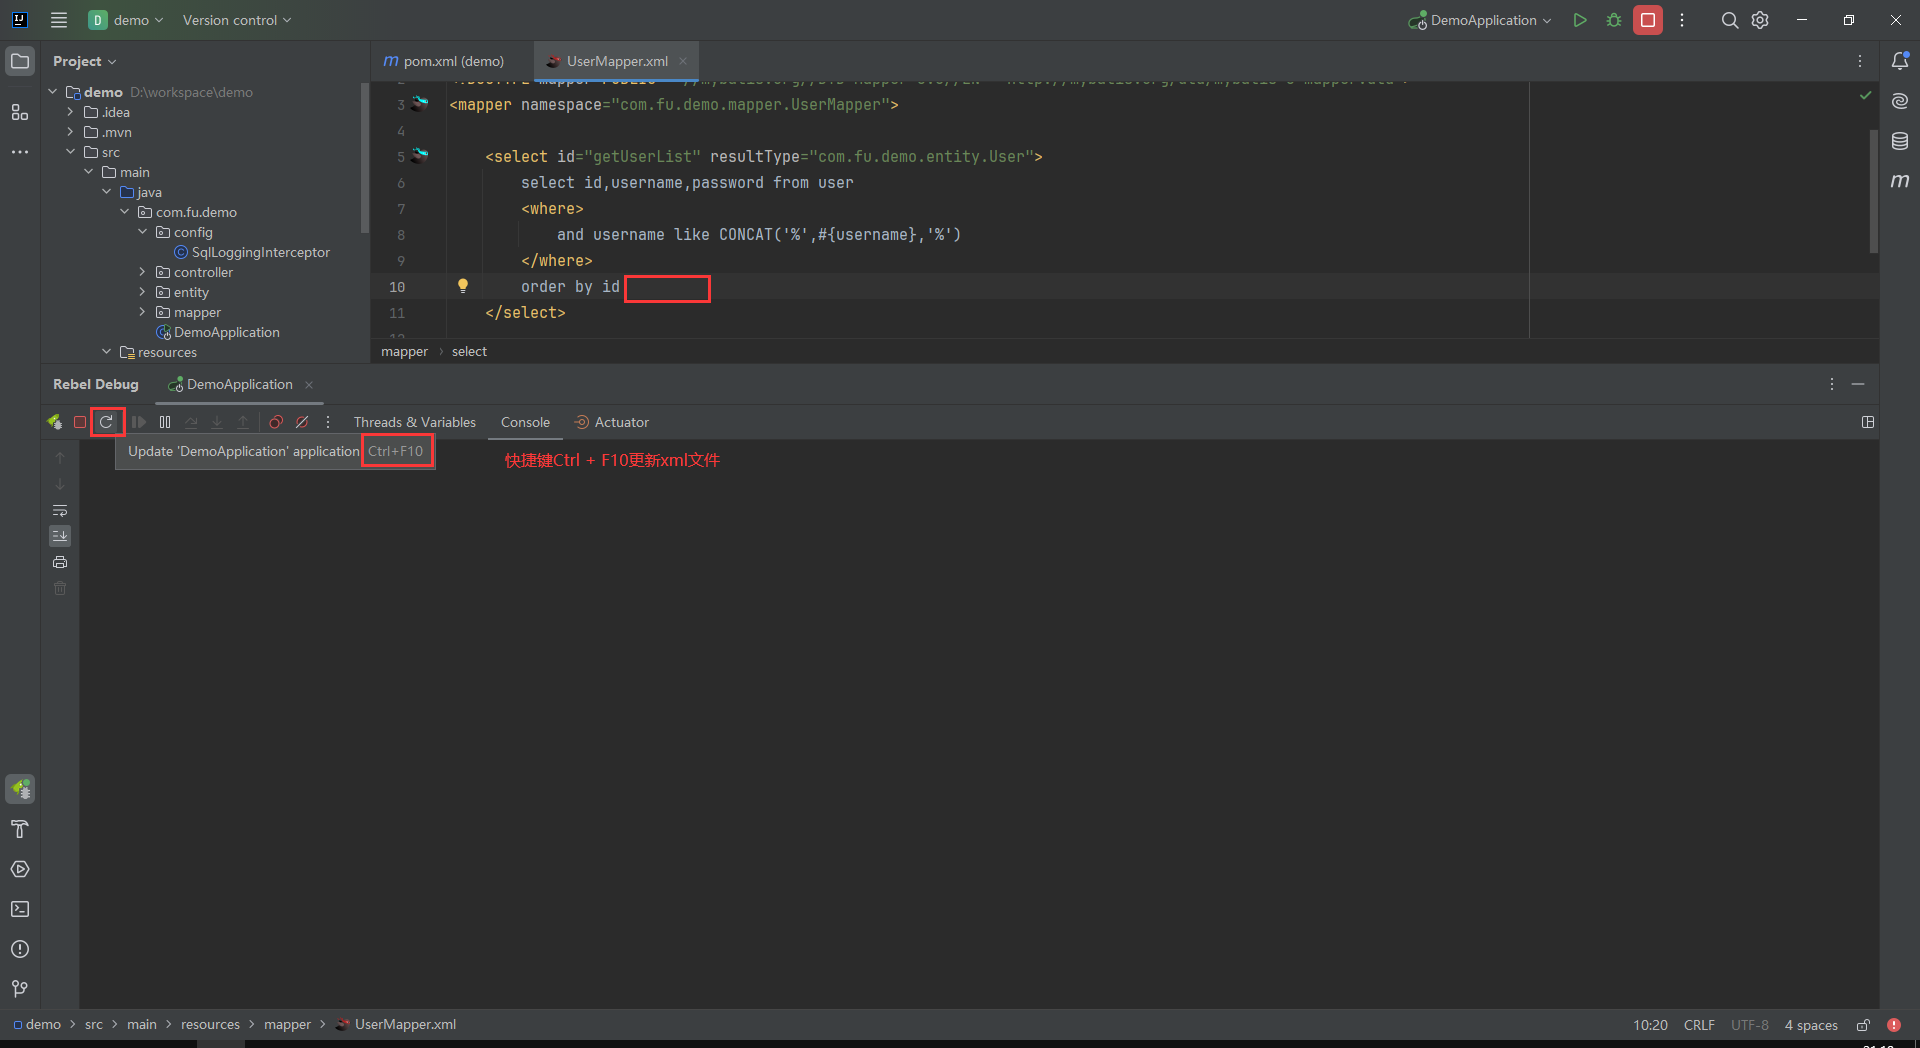This screenshot has width=1920, height=1048.
Task: Stop the running DemoApplication process
Action: click(81, 422)
